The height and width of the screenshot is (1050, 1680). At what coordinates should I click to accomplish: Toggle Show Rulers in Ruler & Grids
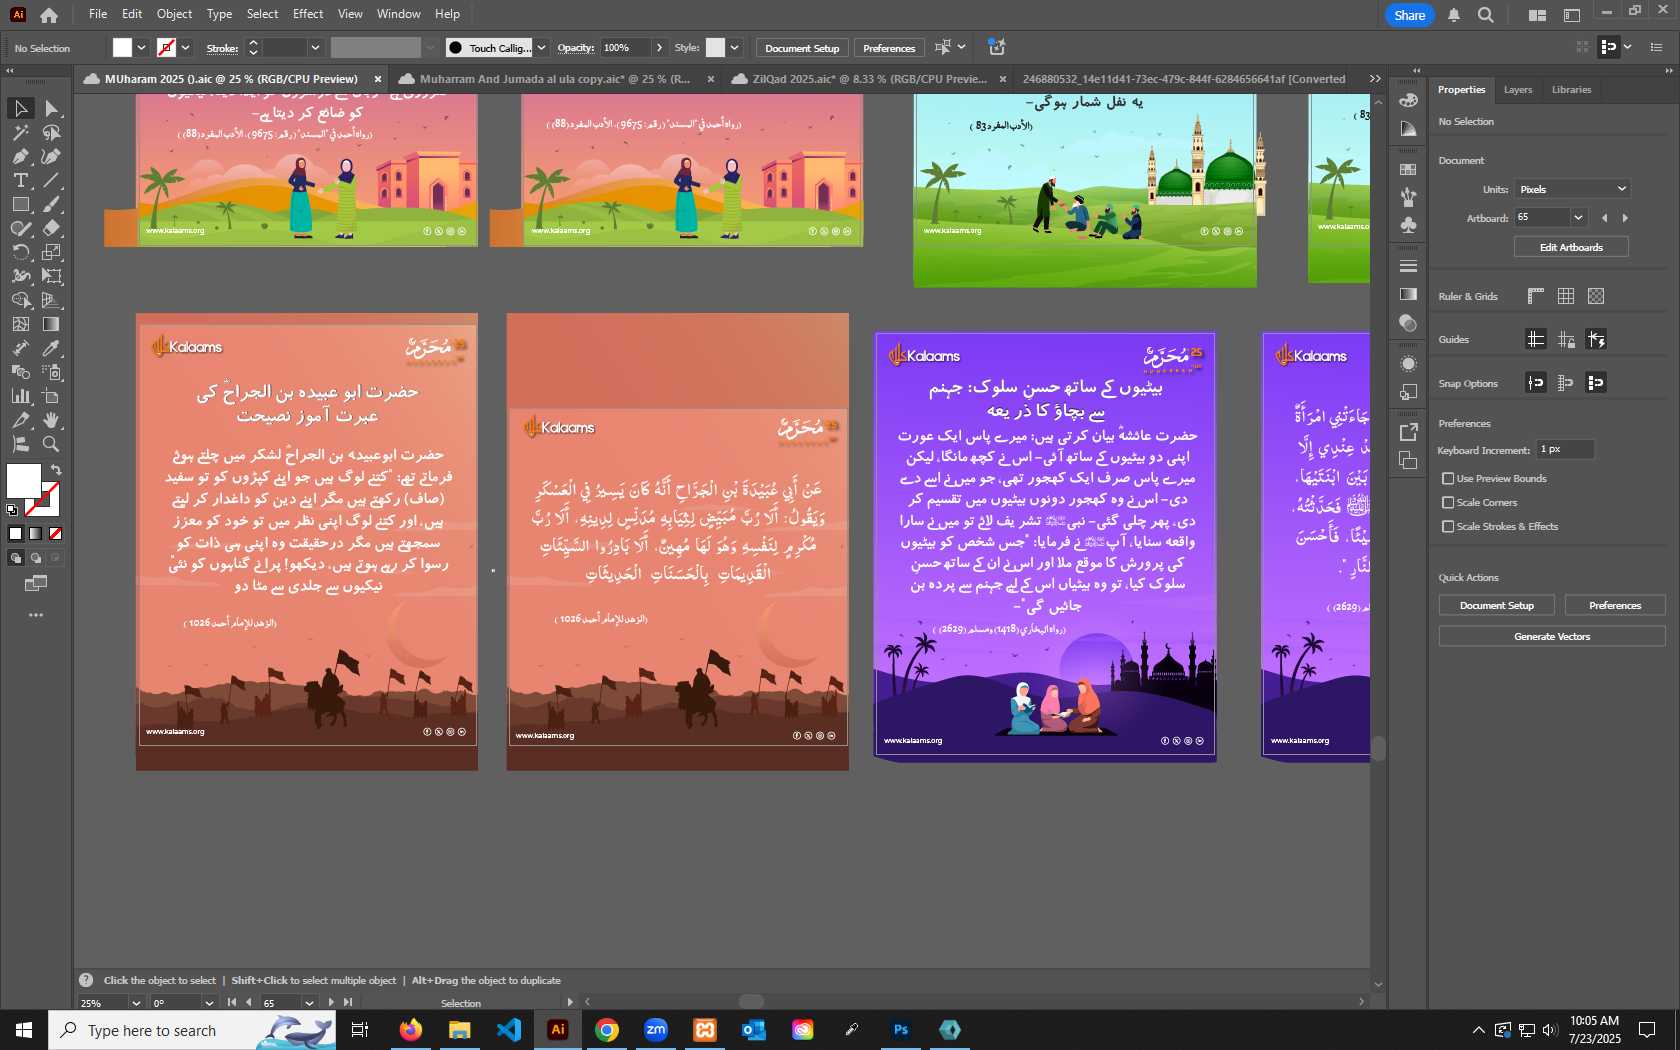1536,296
